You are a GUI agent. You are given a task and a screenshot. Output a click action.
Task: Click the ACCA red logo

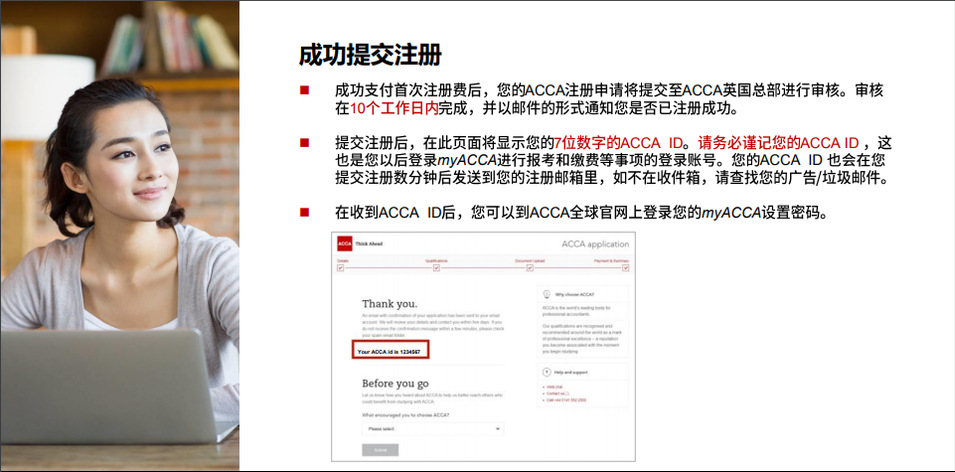[345, 244]
